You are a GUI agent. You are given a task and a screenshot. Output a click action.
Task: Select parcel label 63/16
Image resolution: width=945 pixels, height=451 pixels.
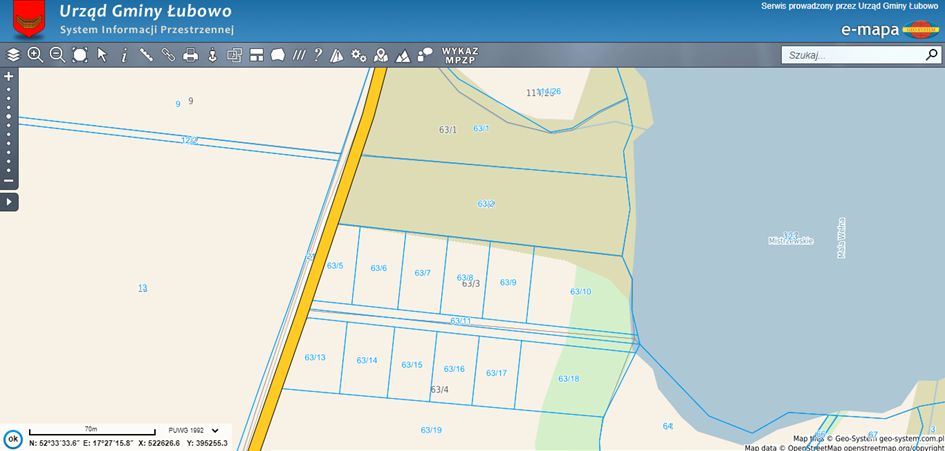click(x=454, y=368)
